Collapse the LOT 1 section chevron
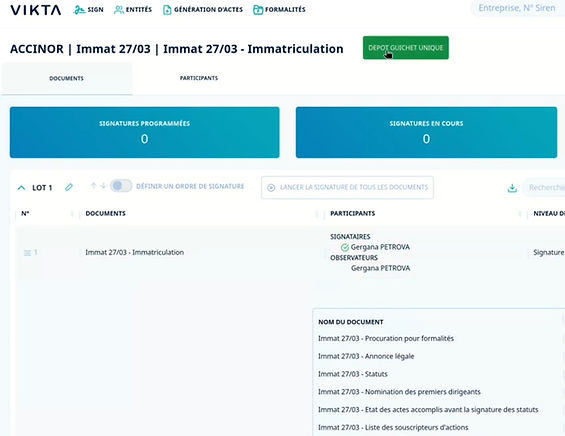 (x=21, y=188)
